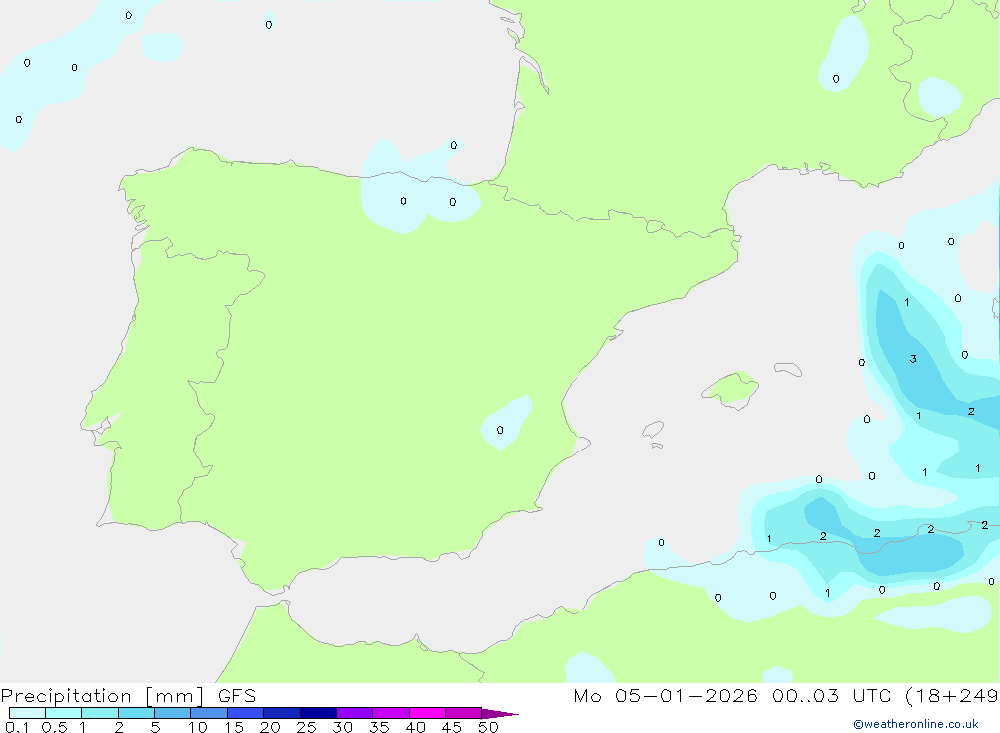This screenshot has height=733, width=1000.
Task: Click the '45' legend scale label
Action: pyautogui.click(x=452, y=727)
